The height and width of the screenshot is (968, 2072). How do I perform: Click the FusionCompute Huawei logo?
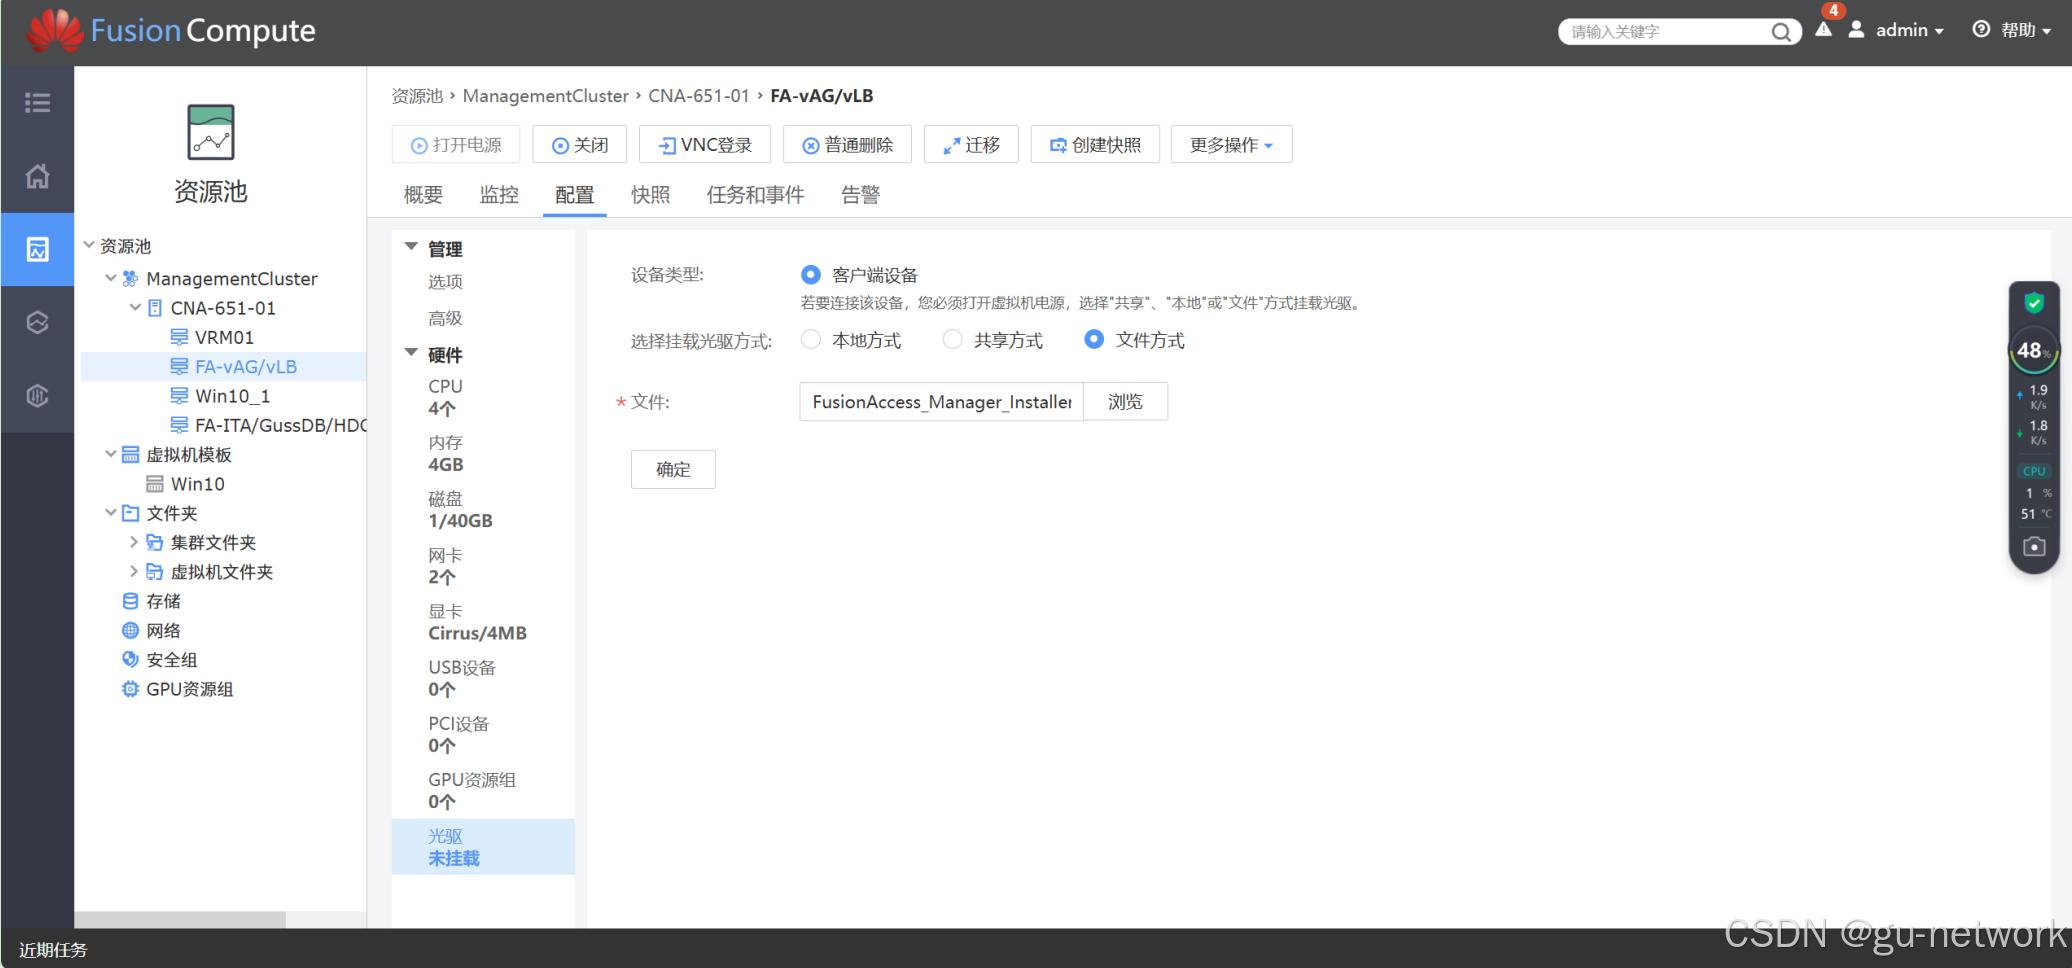[x=55, y=31]
